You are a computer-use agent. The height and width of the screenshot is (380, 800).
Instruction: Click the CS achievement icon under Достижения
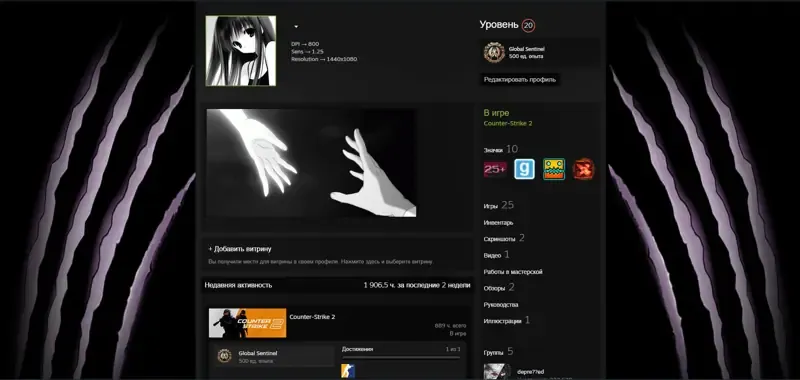pyautogui.click(x=348, y=371)
